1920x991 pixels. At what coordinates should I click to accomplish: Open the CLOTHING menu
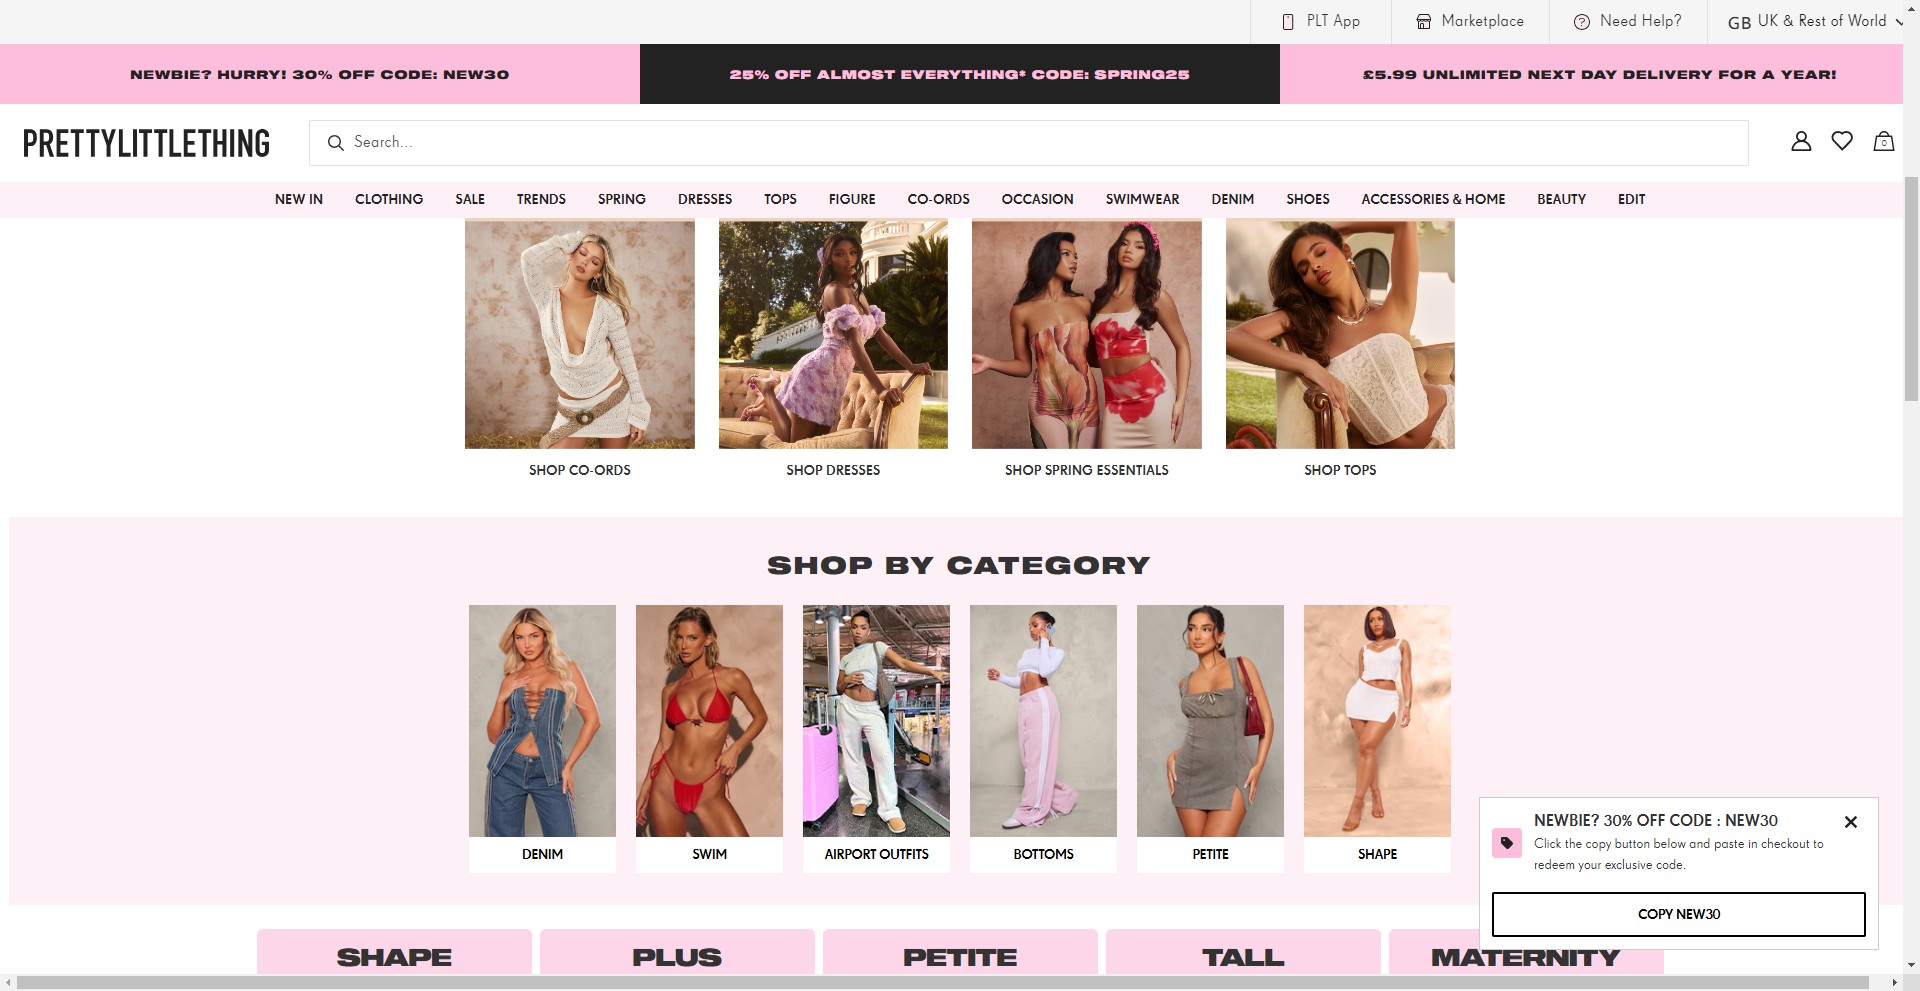click(389, 199)
